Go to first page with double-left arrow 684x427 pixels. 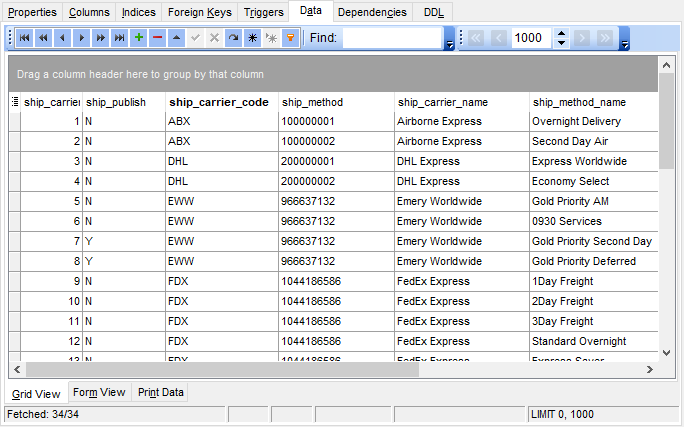point(476,38)
